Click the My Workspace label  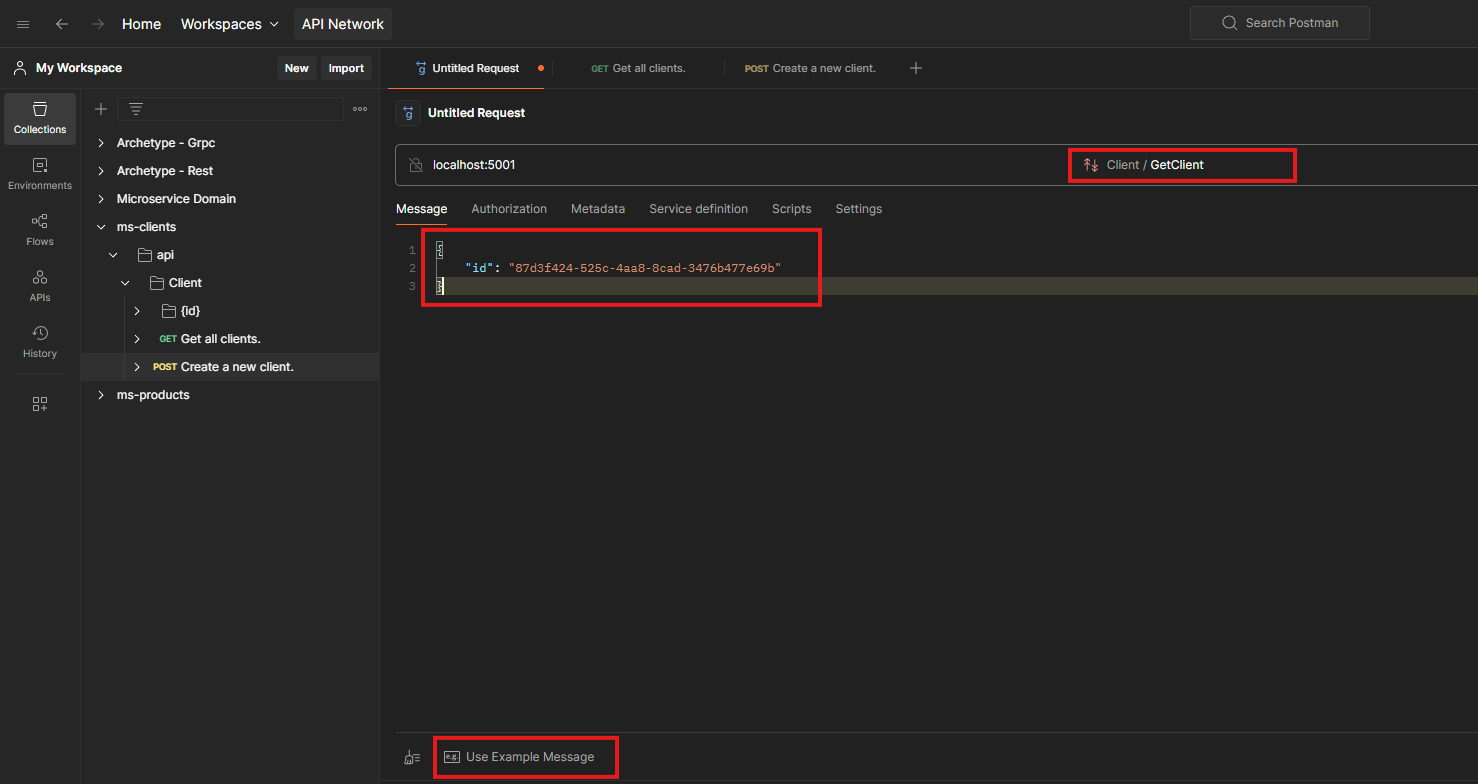[x=79, y=68]
